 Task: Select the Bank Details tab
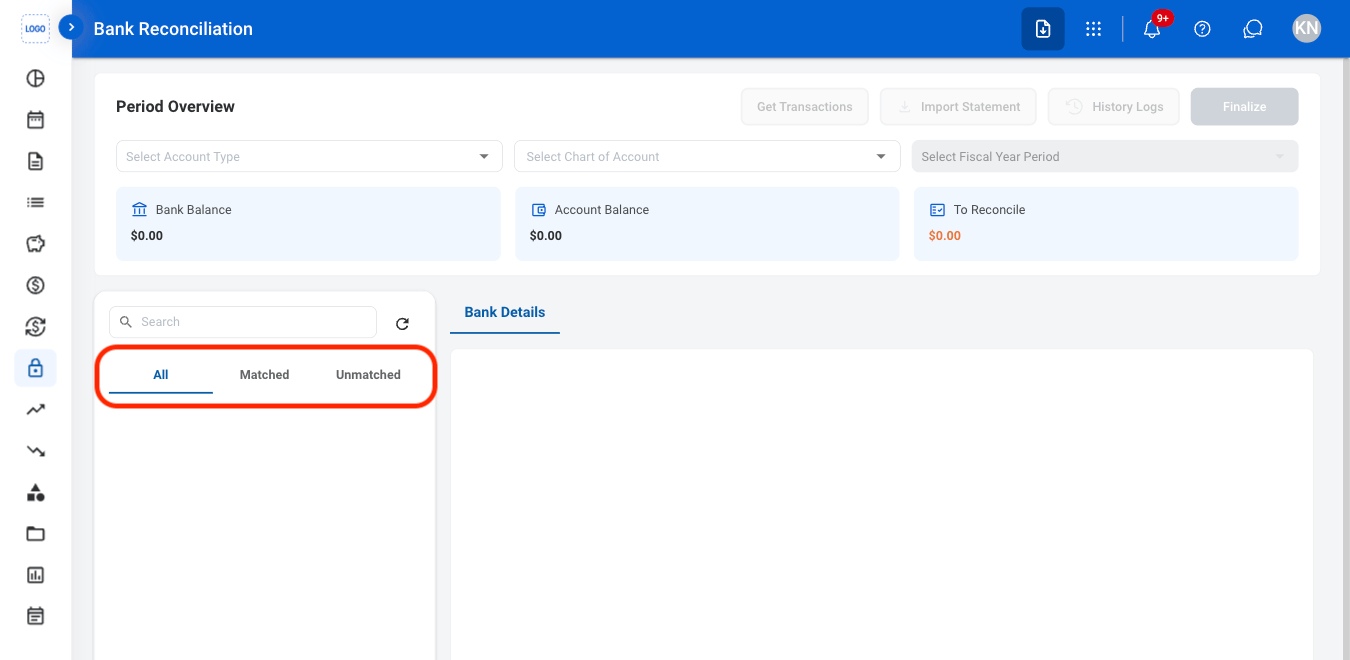click(505, 312)
